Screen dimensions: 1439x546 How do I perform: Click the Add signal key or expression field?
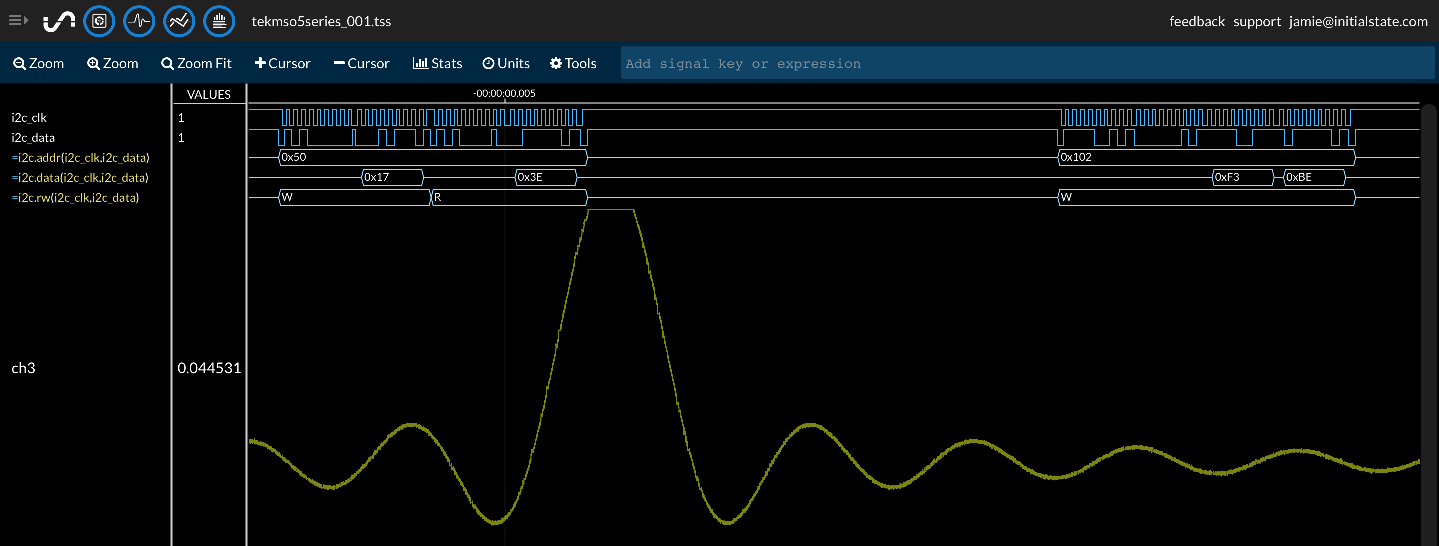(1027, 63)
